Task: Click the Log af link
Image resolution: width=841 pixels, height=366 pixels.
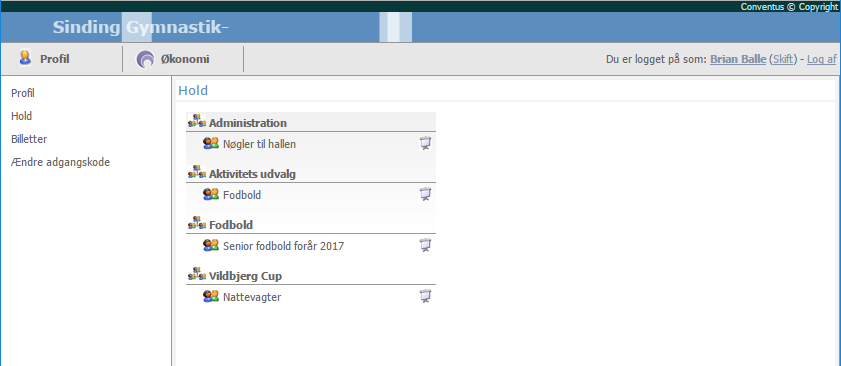Action: coord(822,59)
